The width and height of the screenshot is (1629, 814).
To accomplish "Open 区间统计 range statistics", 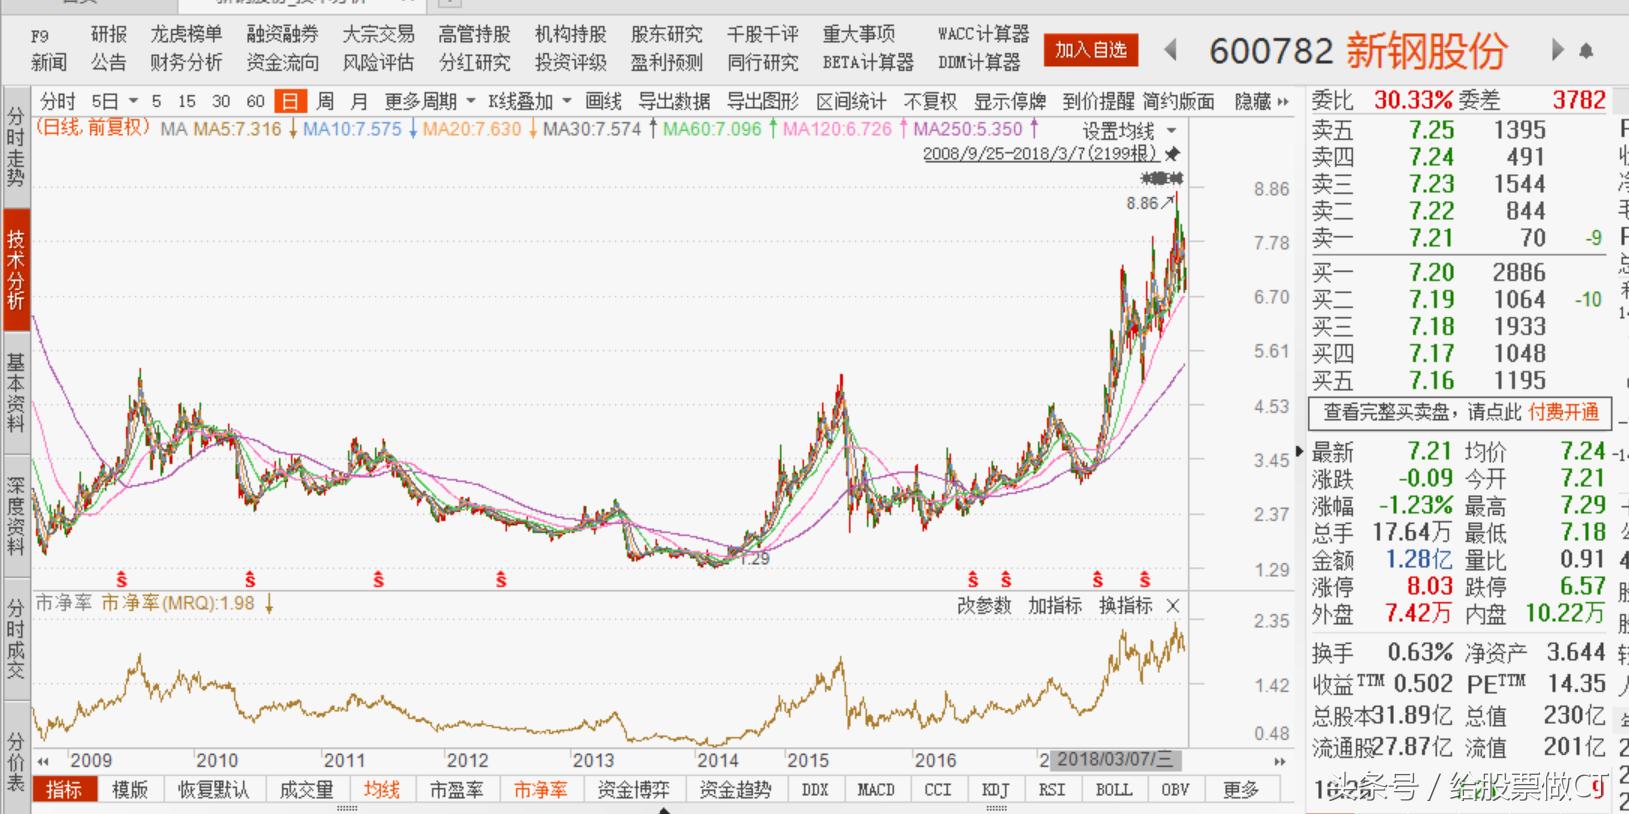I will click(851, 102).
